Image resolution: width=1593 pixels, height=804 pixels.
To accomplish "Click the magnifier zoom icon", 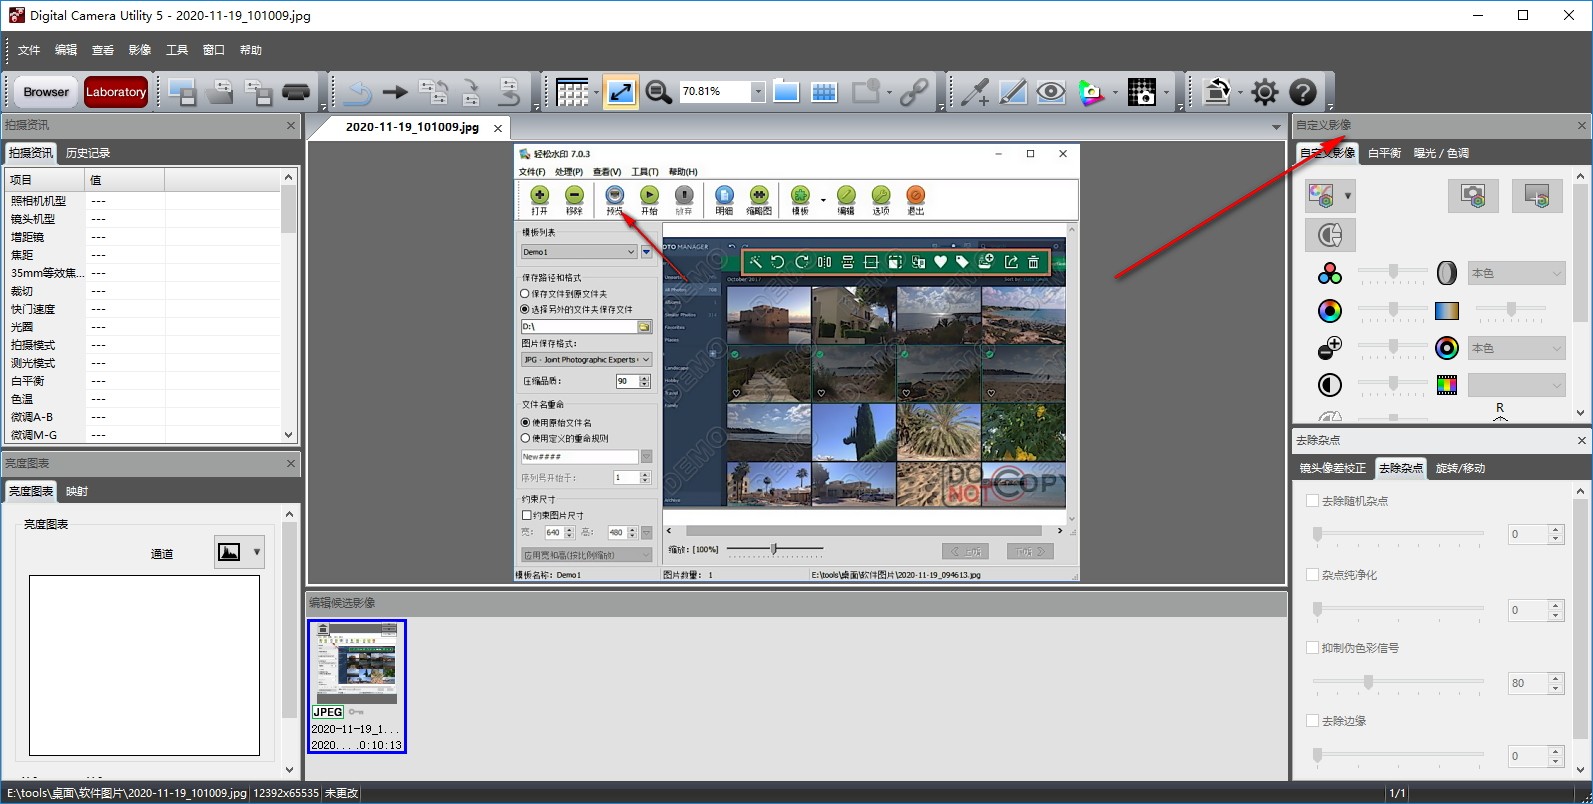I will (658, 92).
